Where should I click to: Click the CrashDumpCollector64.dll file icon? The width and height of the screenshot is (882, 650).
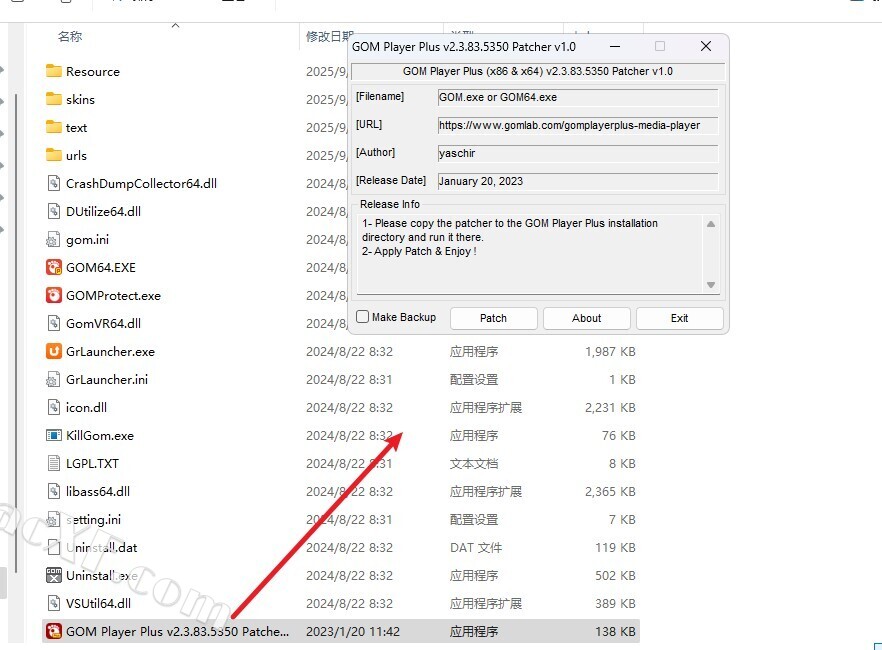pyautogui.click(x=53, y=183)
